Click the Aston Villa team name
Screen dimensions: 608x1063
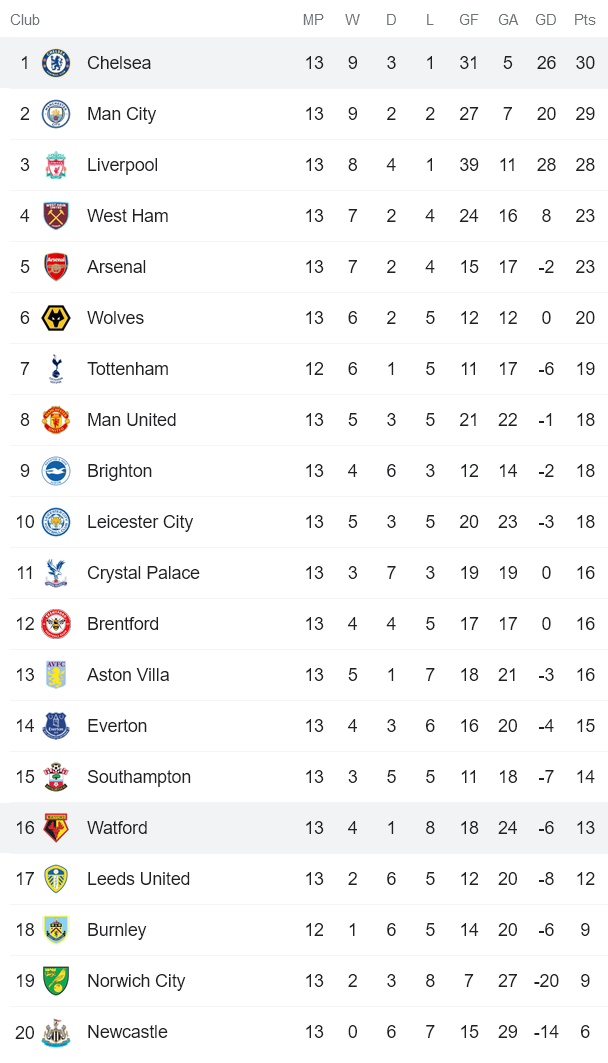coord(128,675)
